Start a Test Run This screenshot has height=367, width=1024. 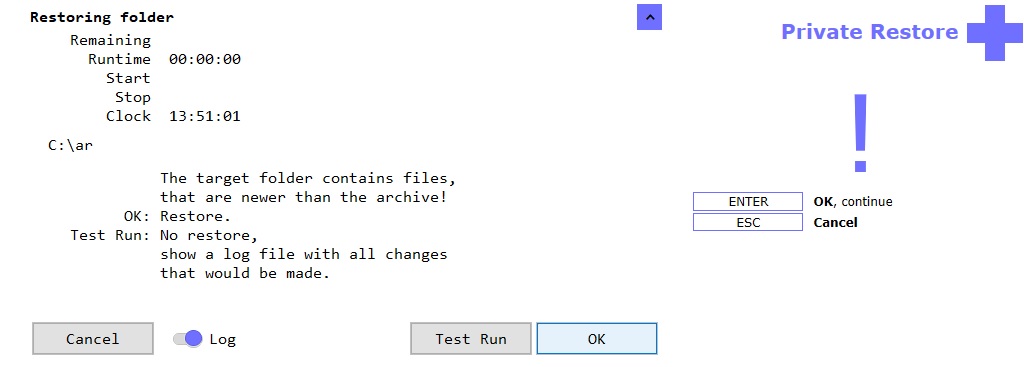471,339
